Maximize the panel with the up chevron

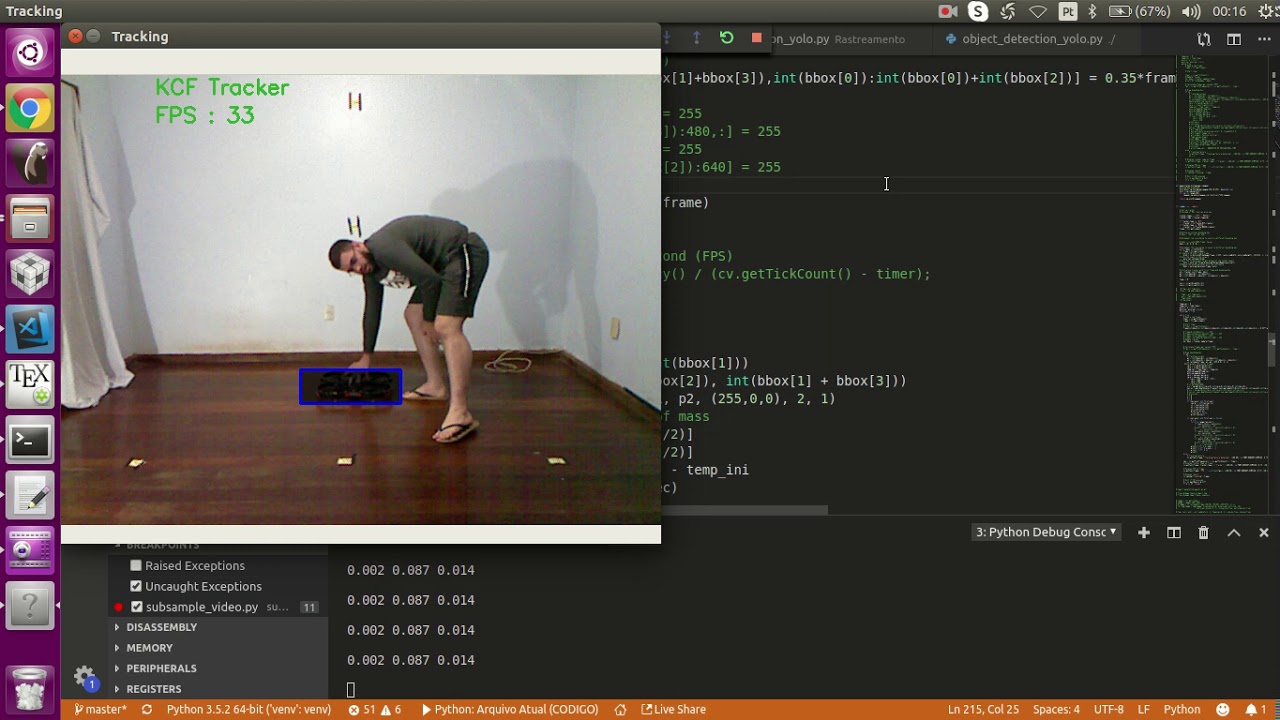click(x=1234, y=533)
